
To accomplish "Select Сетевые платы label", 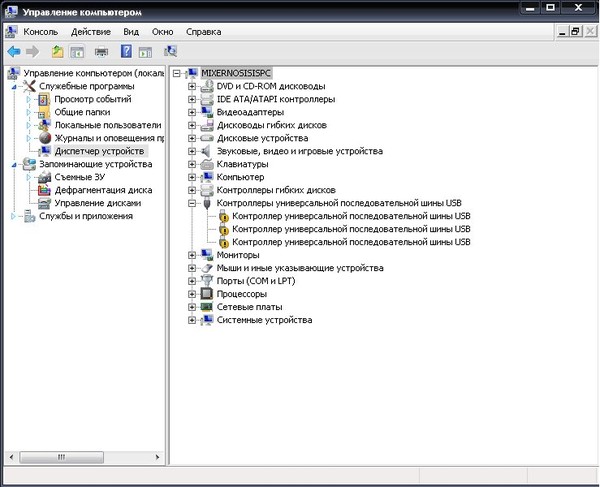I will (x=249, y=307).
